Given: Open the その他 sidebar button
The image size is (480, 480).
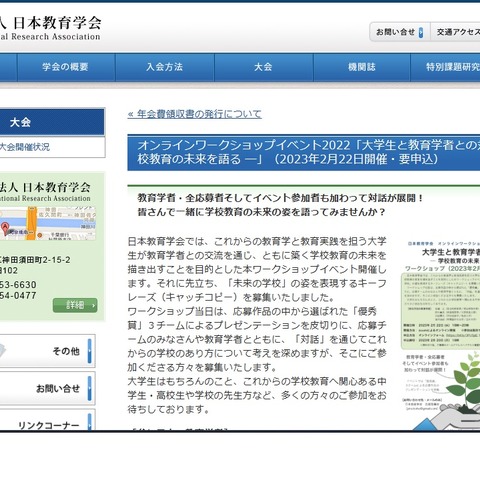Looking at the screenshot, I should tap(47, 351).
